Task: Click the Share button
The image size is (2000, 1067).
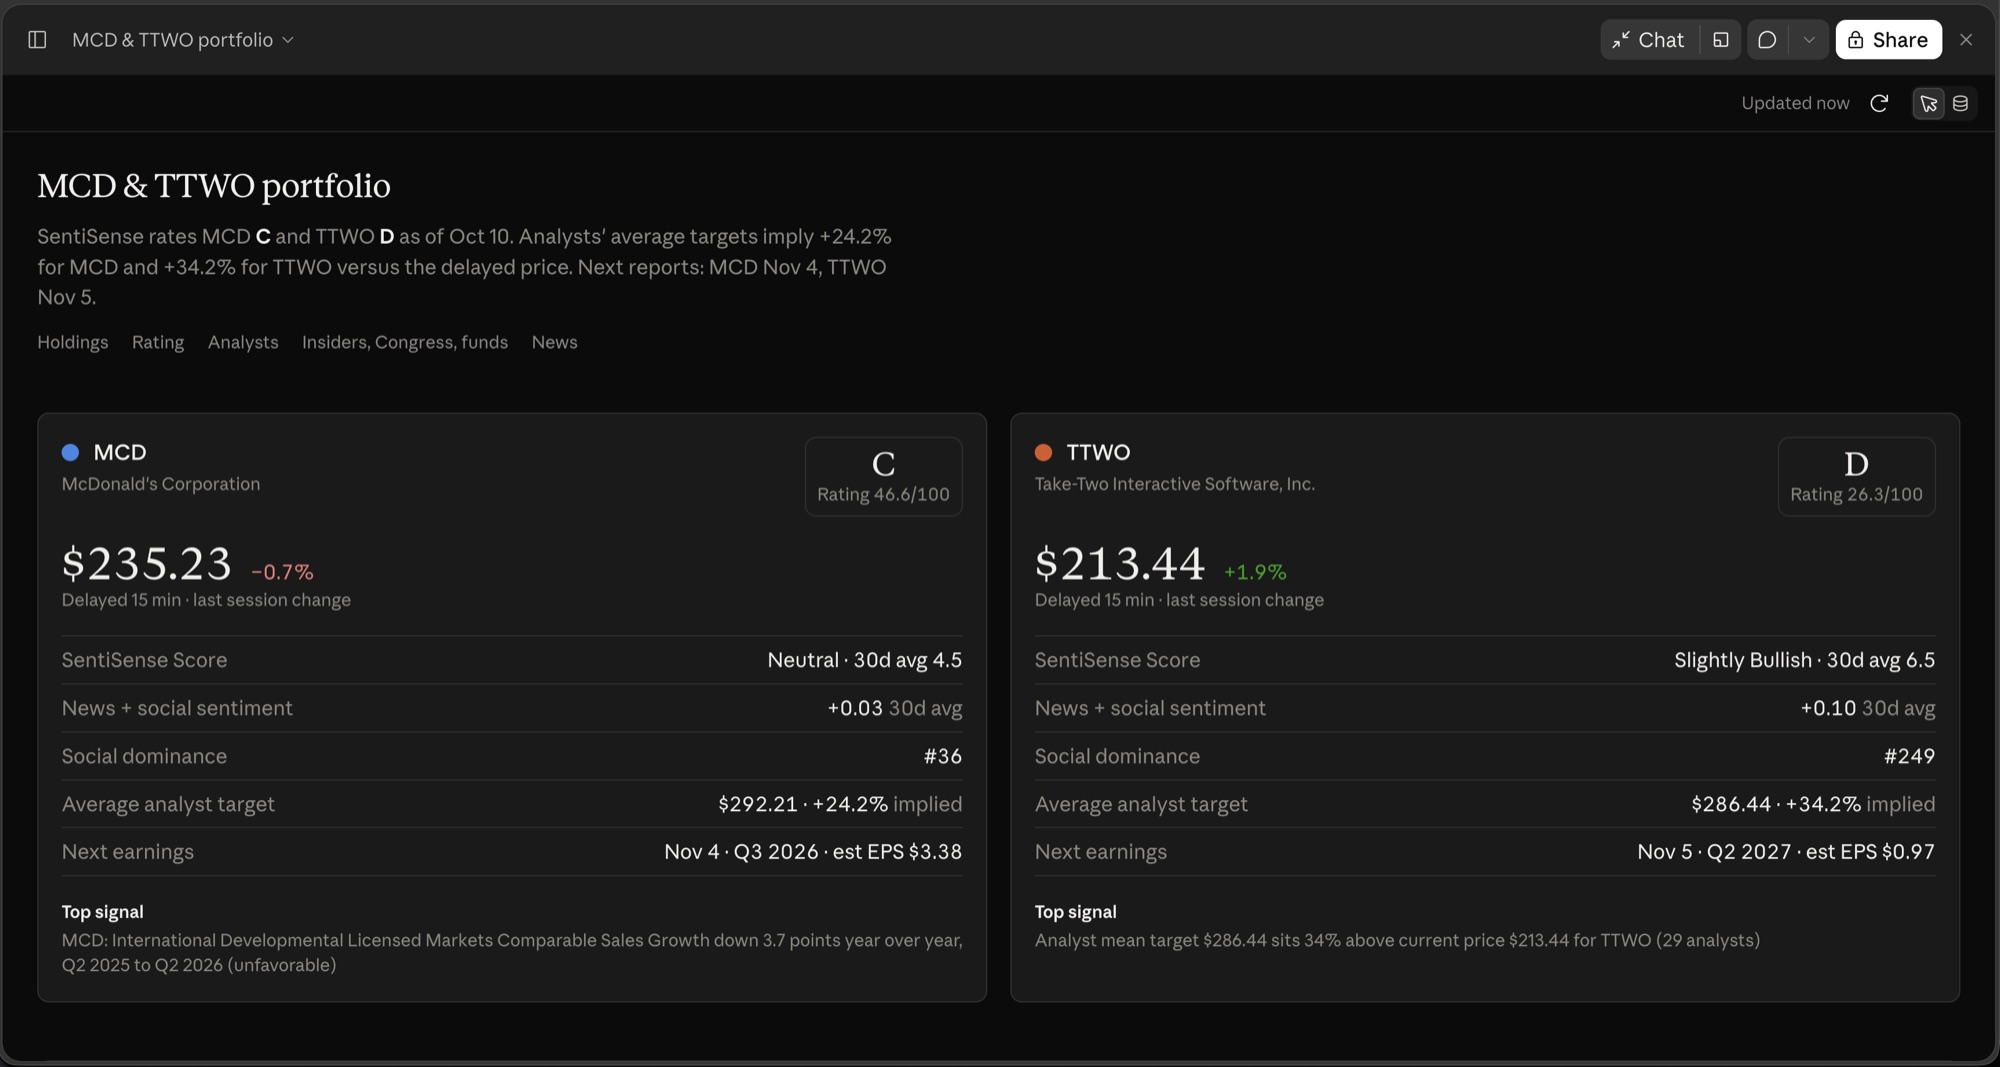Action: coord(1888,40)
